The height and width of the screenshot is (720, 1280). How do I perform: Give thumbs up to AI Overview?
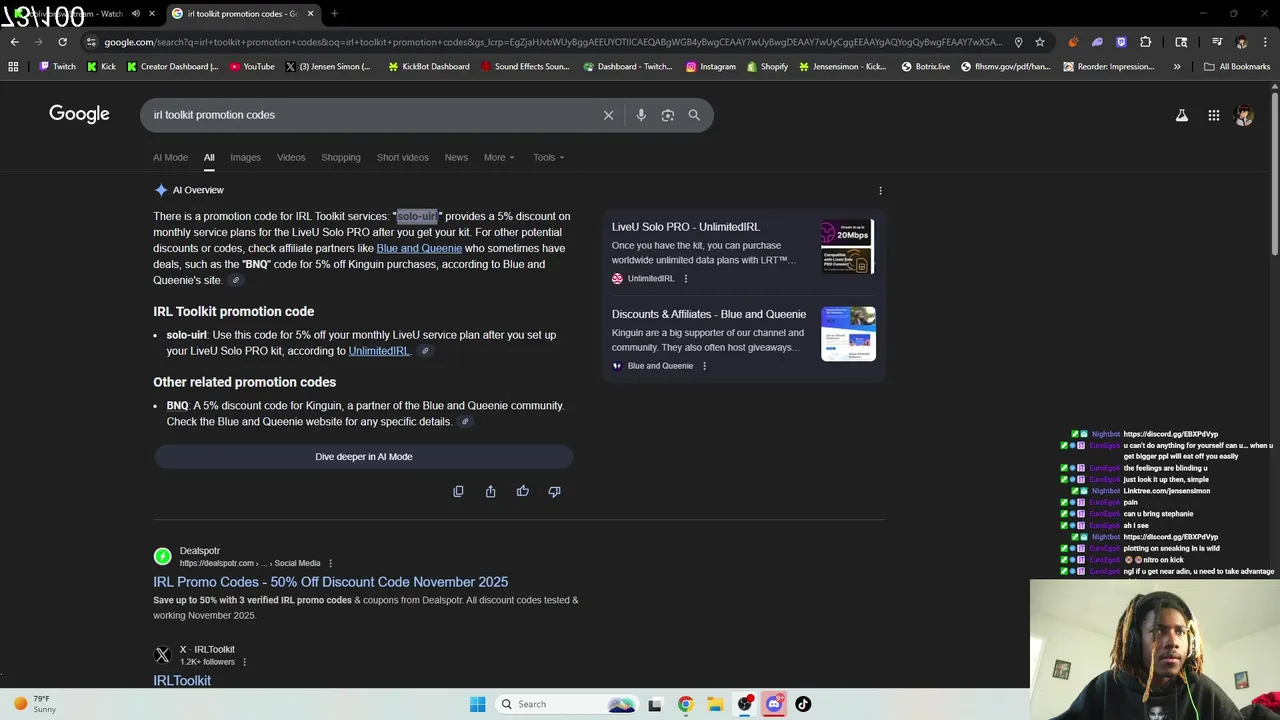click(x=522, y=491)
